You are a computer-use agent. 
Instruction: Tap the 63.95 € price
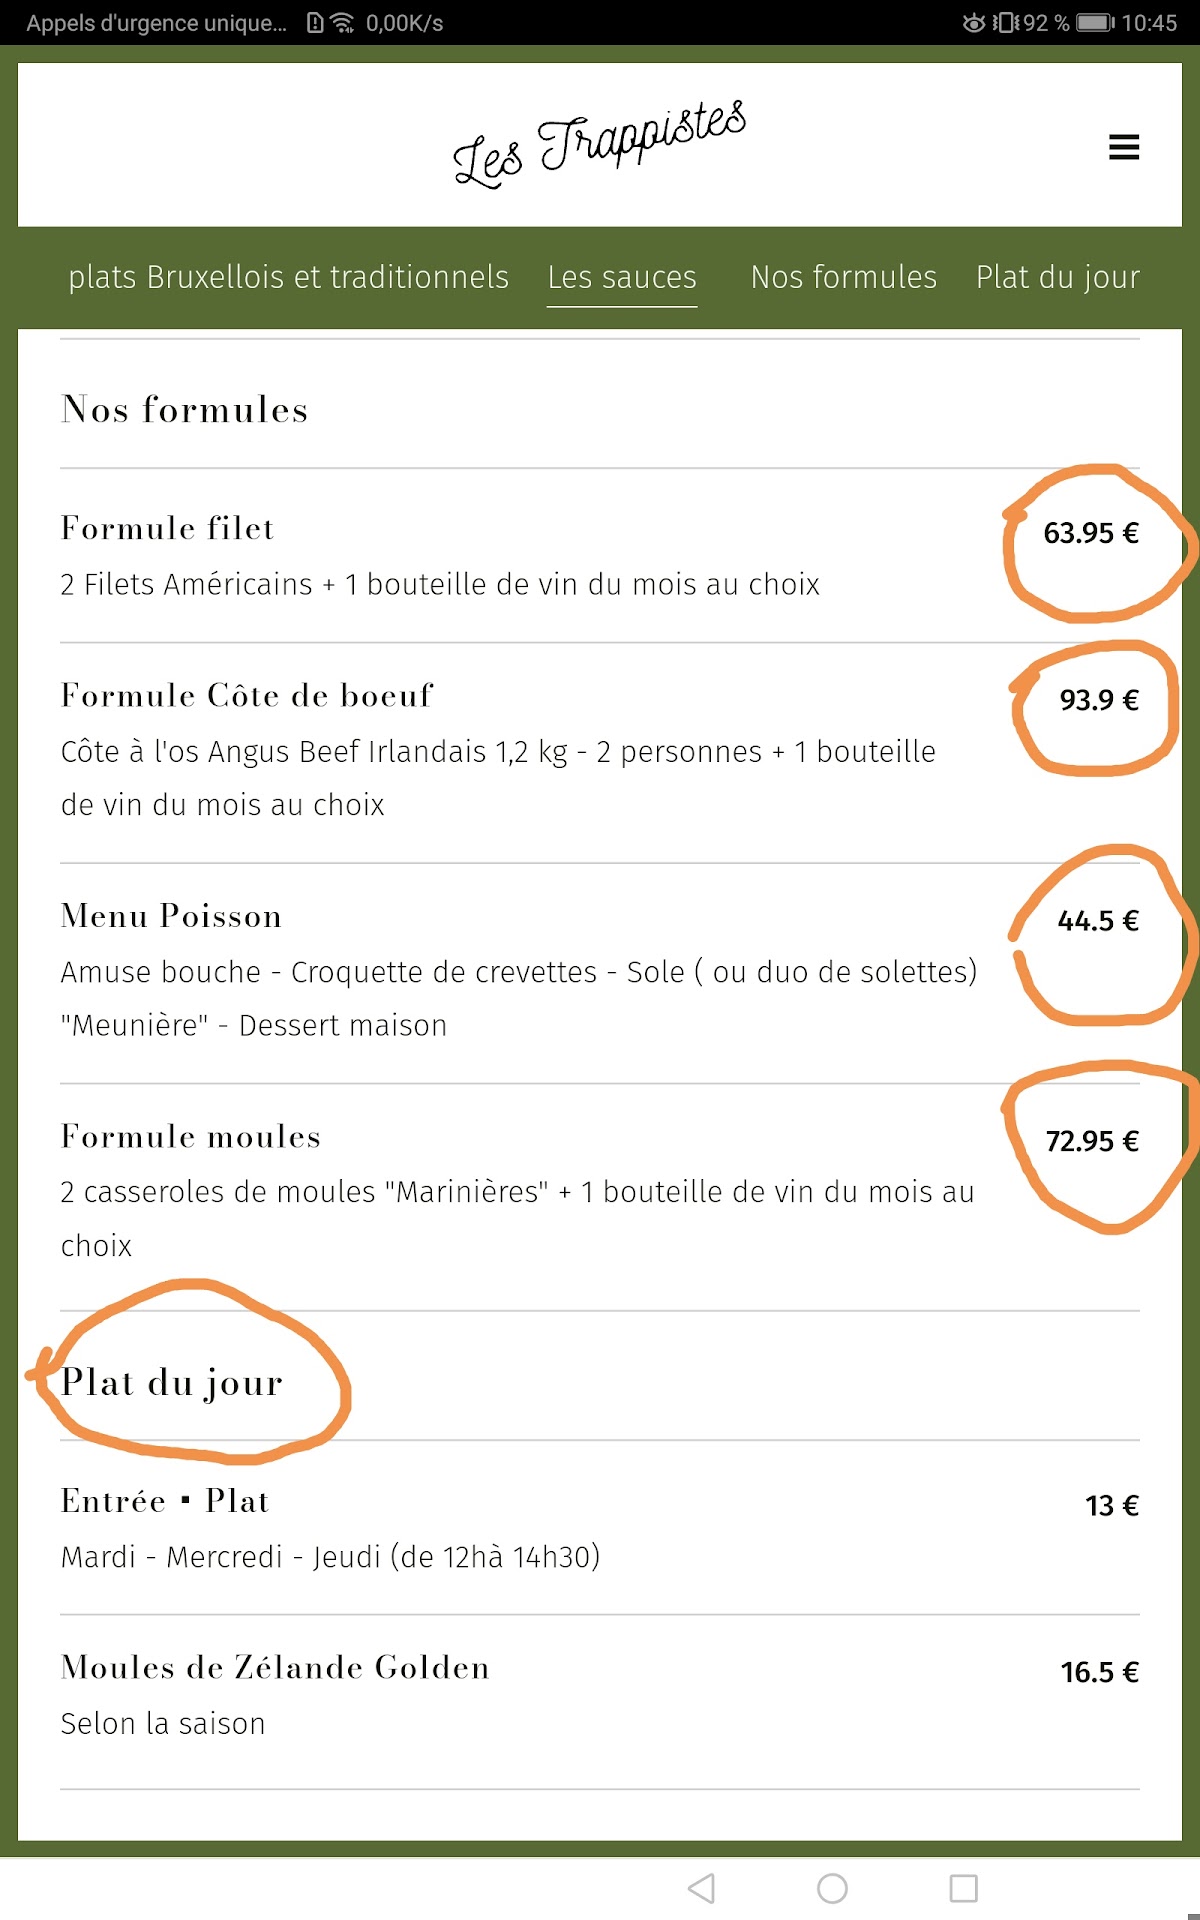click(x=1091, y=533)
